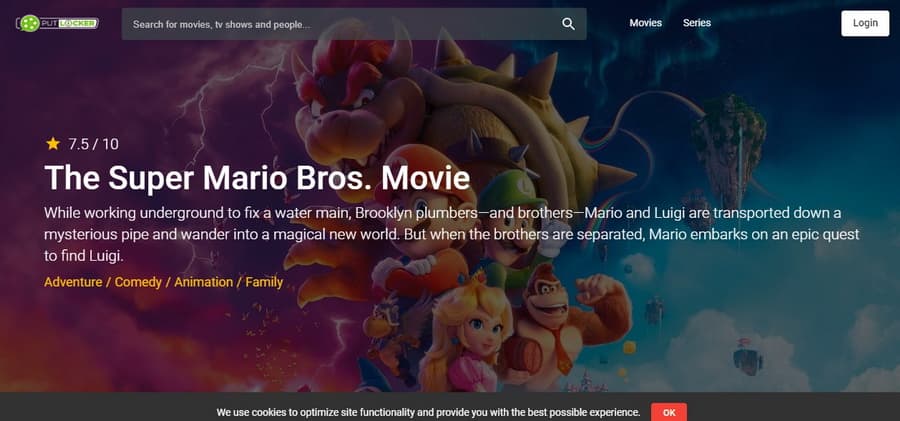Select the Comedy genre link
Screen dimensions: 900x421
[x=138, y=282]
